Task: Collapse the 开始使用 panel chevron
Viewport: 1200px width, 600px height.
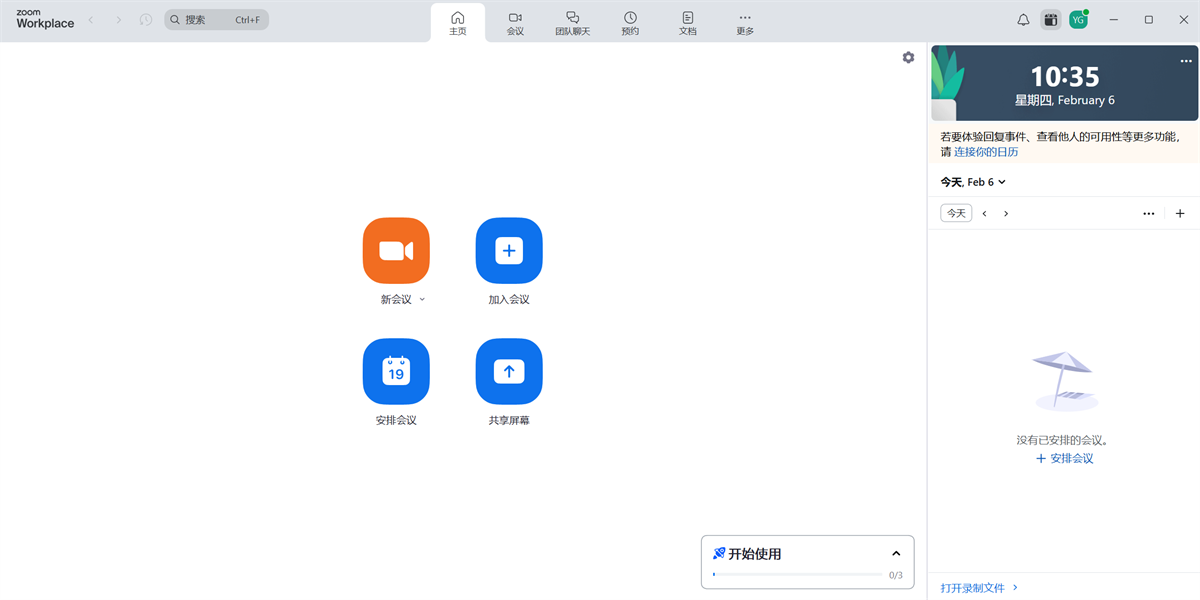Action: 896,552
